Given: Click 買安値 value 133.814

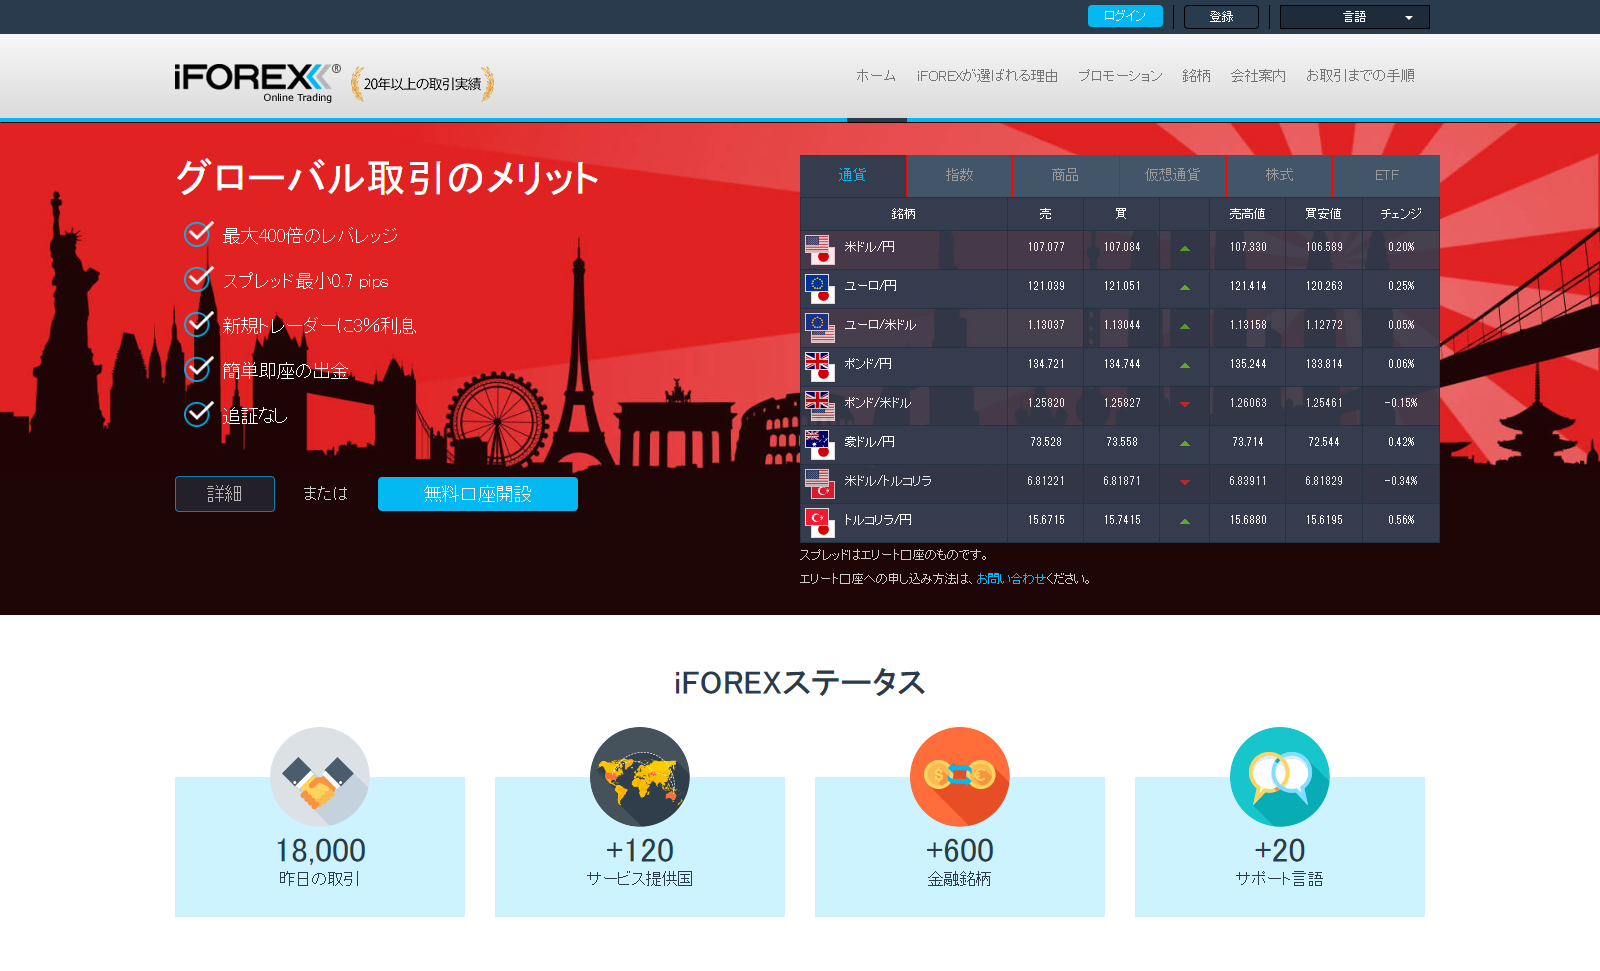Looking at the screenshot, I should click(1324, 364).
